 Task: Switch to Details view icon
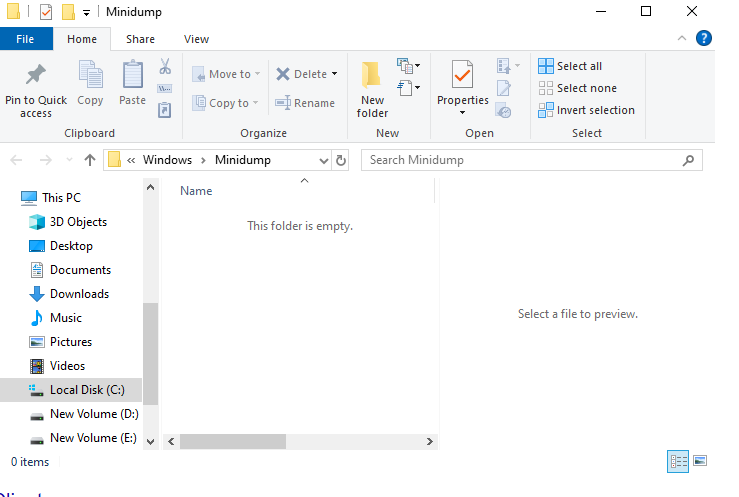[678, 461]
